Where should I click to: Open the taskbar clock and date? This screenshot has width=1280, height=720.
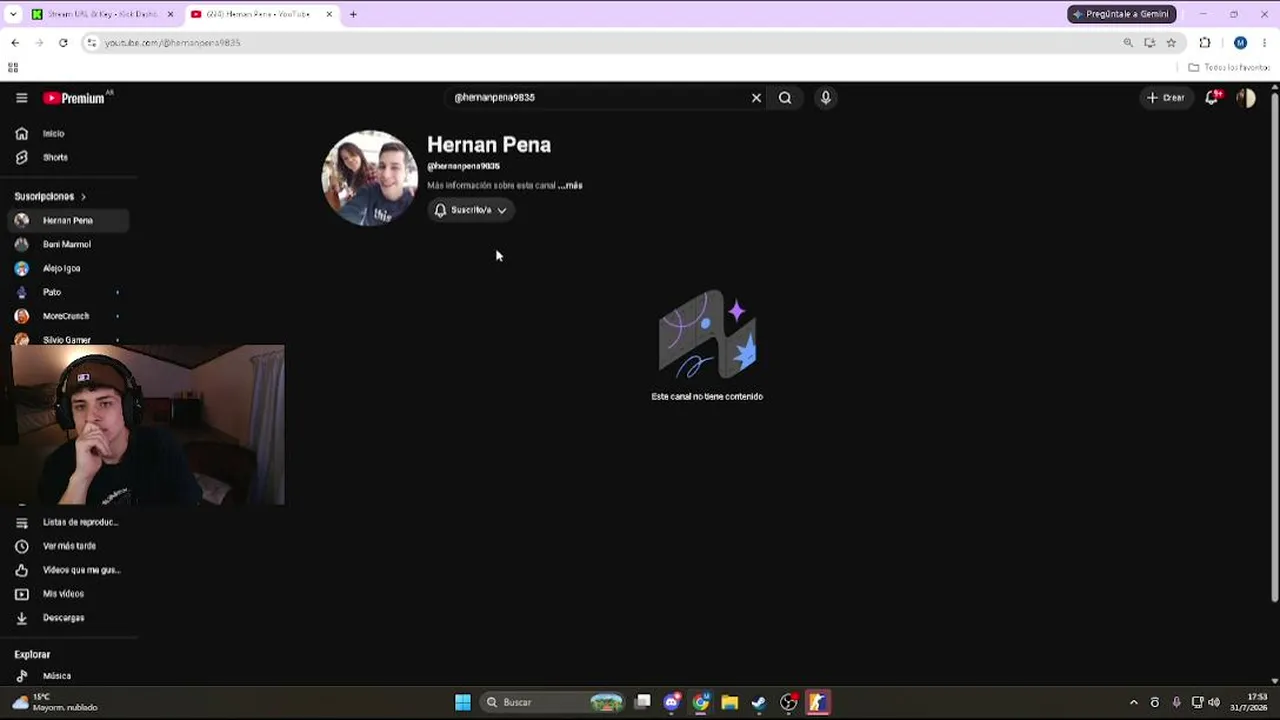pos(1248,702)
